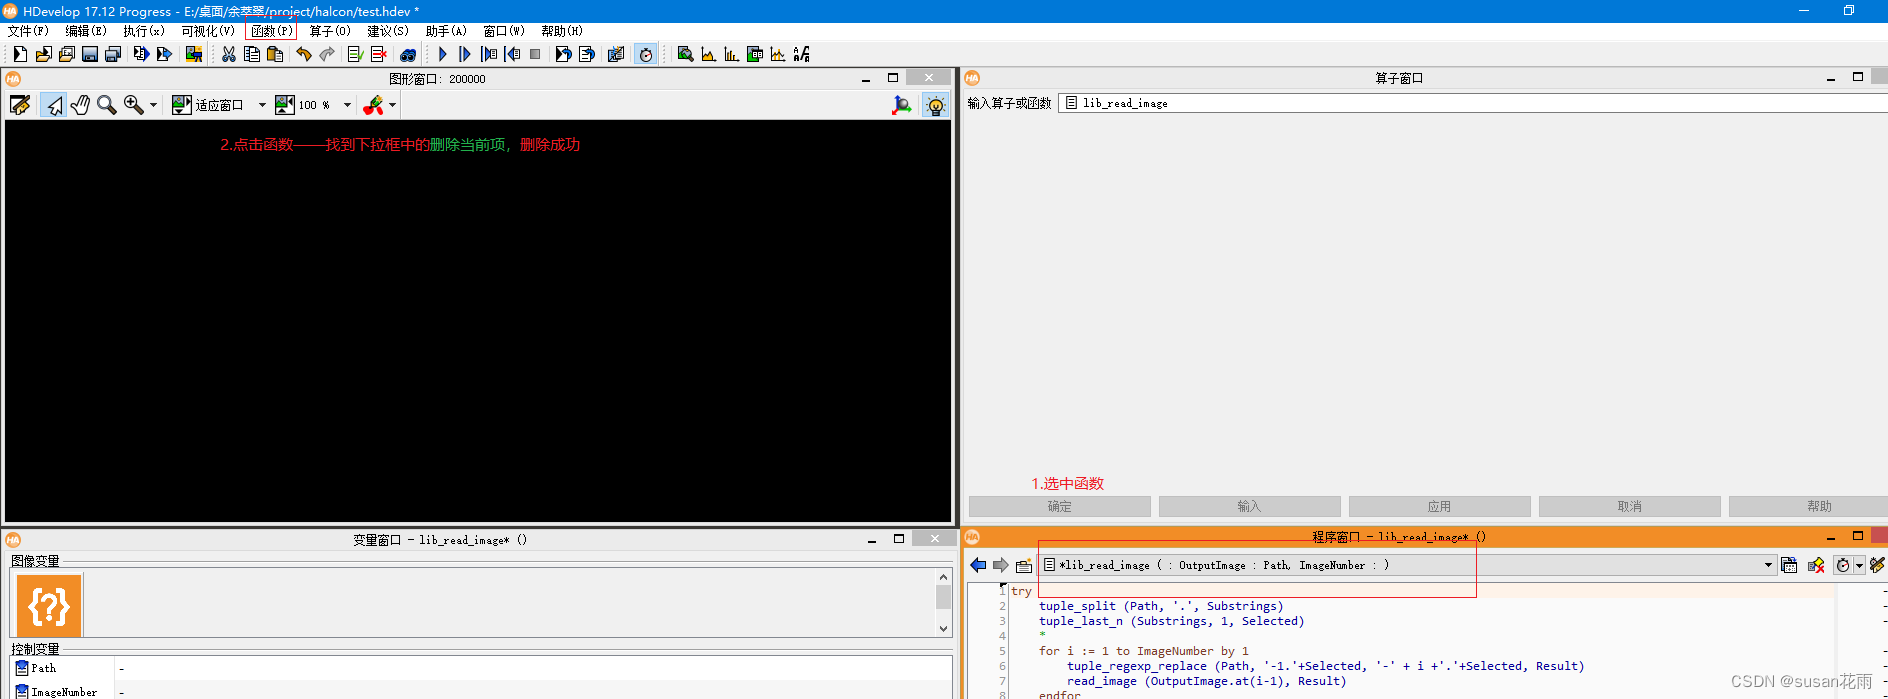The height and width of the screenshot is (699, 1888).
Task: Expand the program window stopwatch dropdown arrow
Action: (x=1859, y=565)
